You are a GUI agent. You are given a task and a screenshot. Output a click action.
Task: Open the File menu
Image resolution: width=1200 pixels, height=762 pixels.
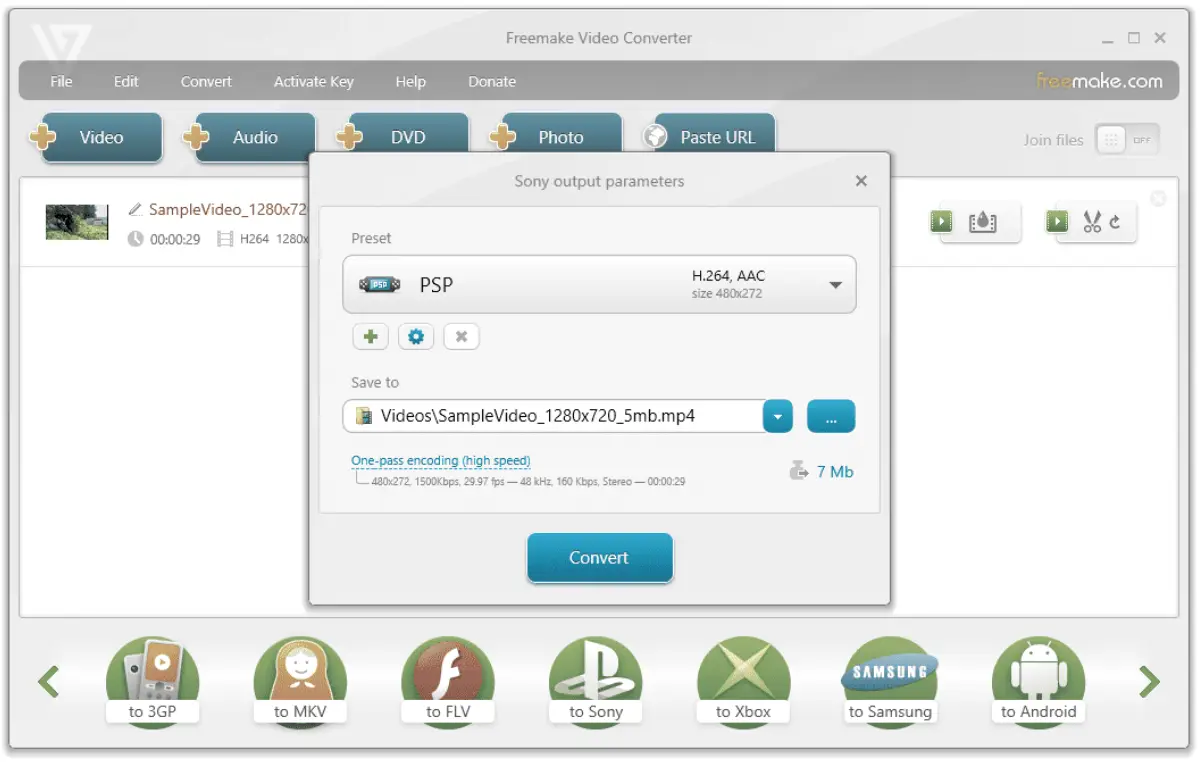pyautogui.click(x=61, y=82)
